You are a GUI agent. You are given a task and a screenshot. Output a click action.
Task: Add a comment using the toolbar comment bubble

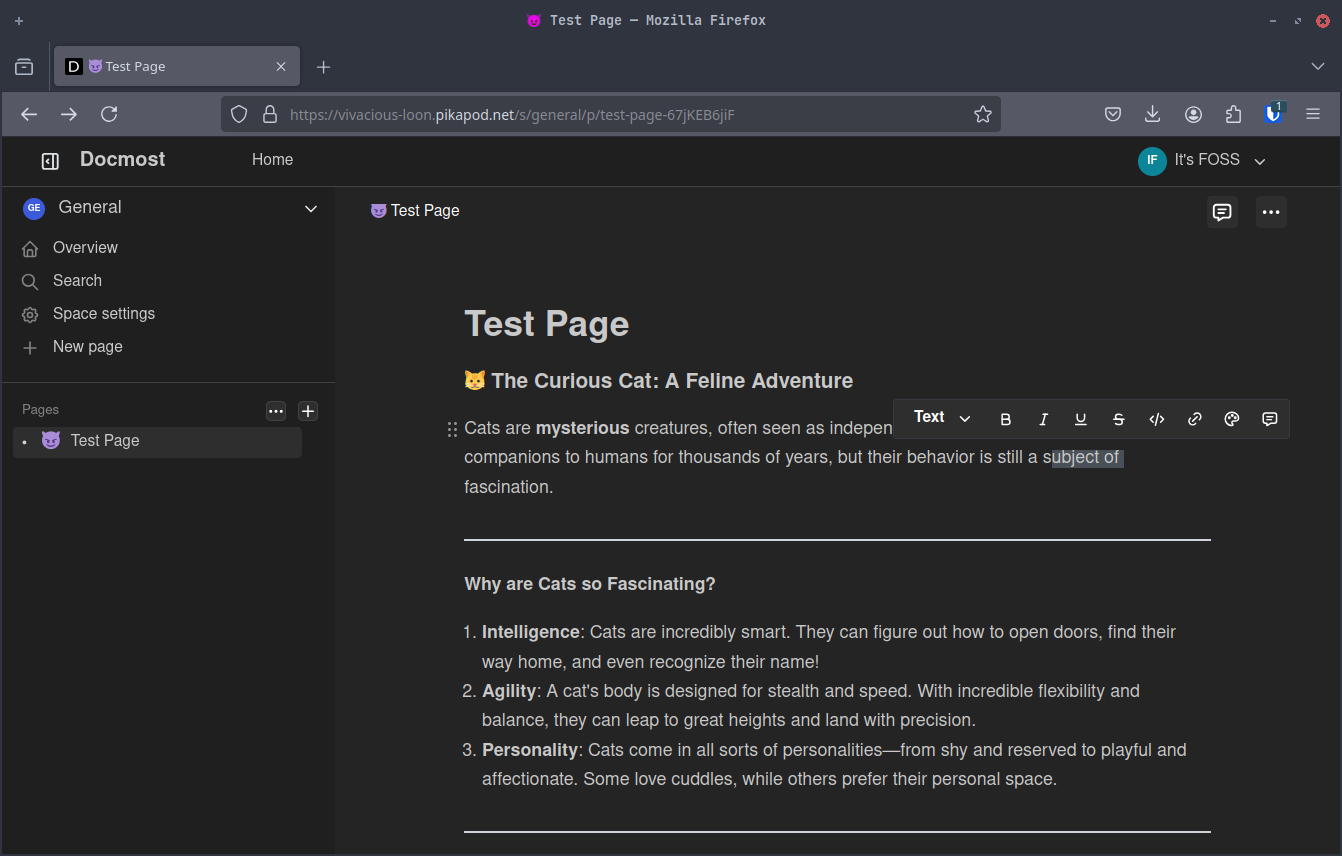pyautogui.click(x=1269, y=419)
